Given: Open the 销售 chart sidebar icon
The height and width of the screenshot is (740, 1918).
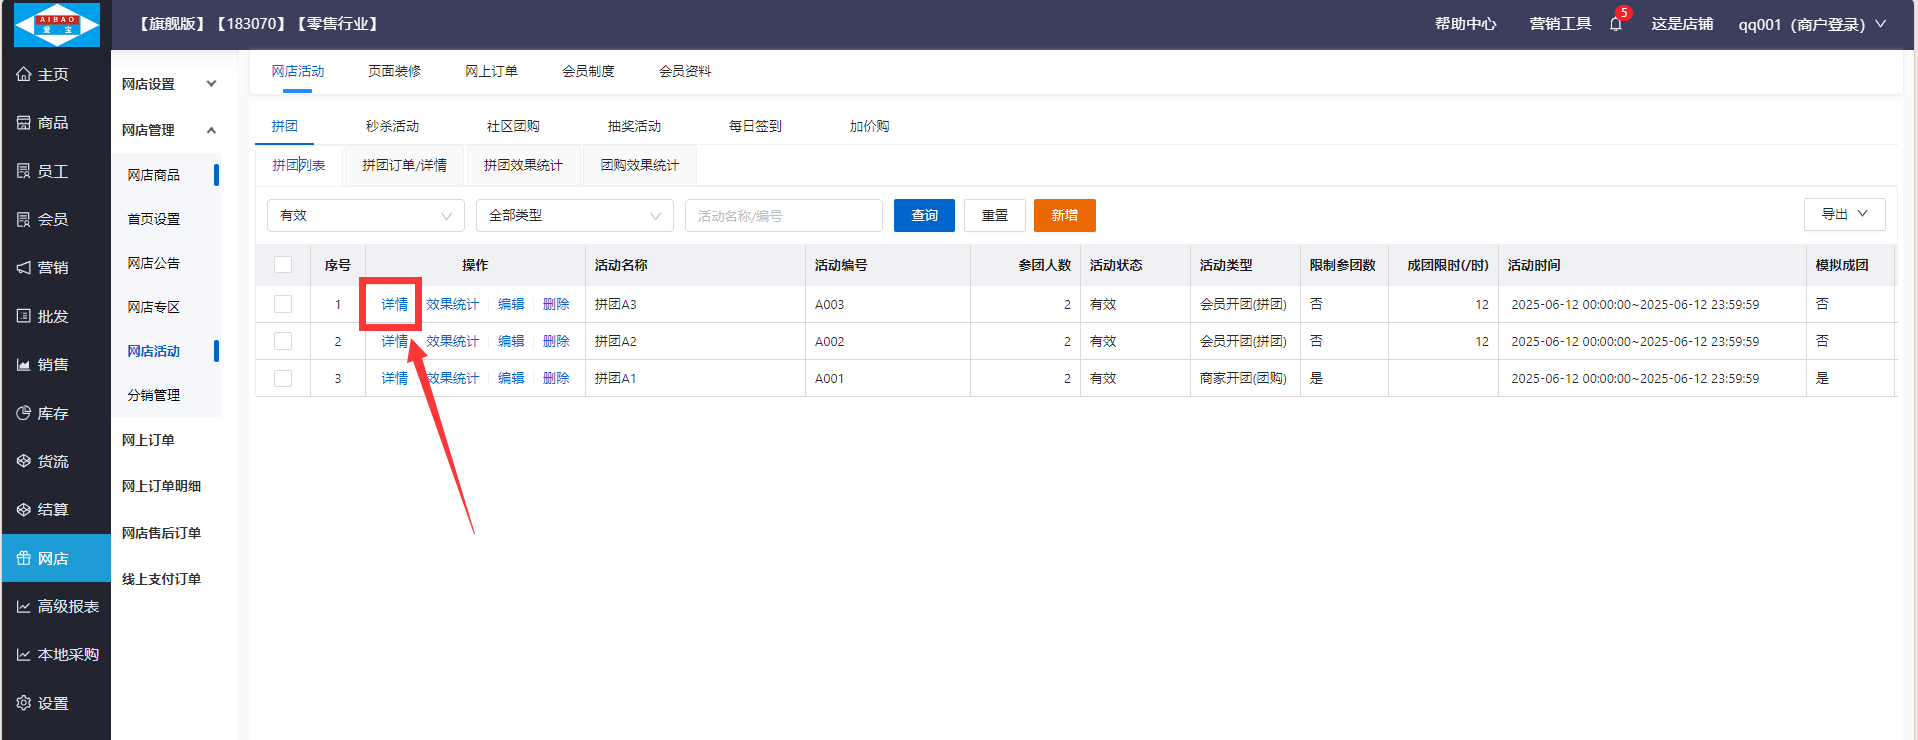Looking at the screenshot, I should point(24,365).
